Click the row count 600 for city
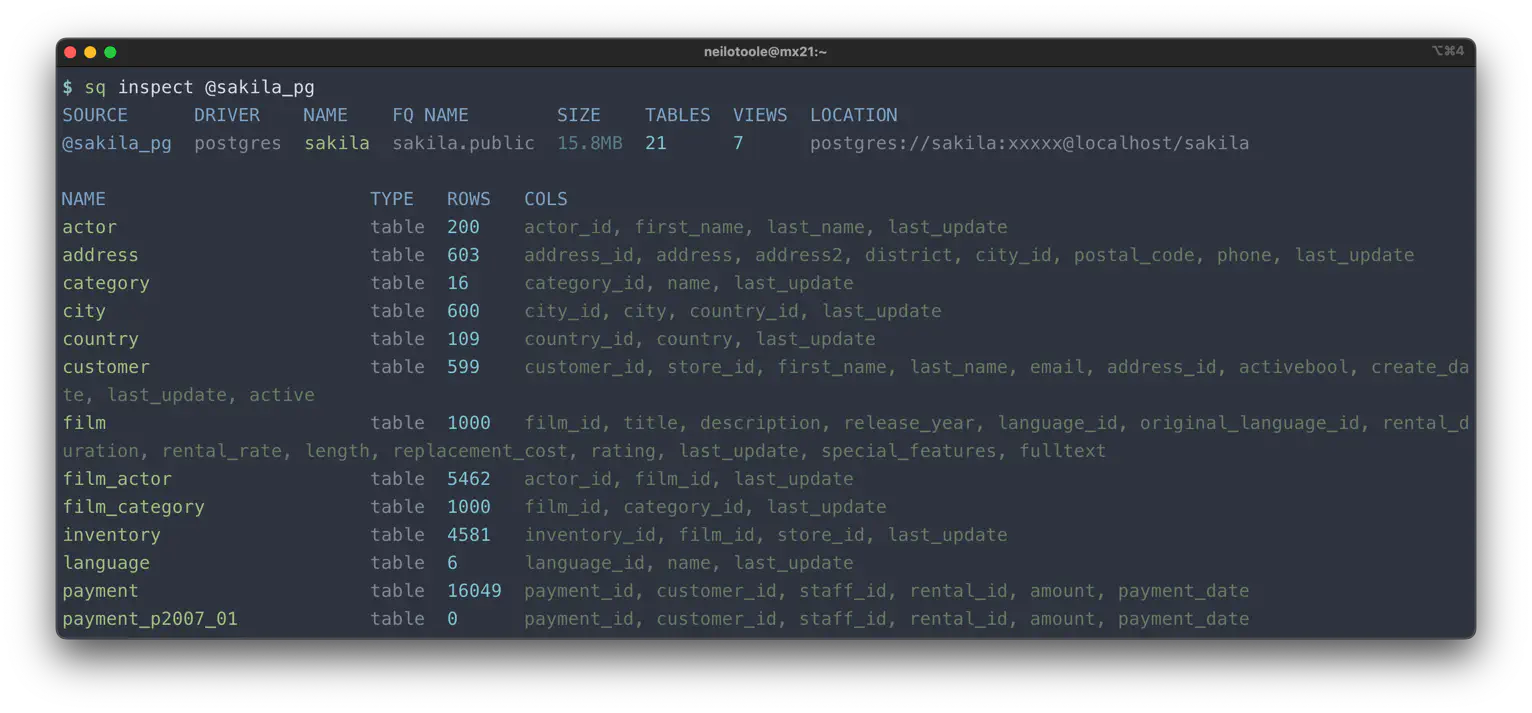The image size is (1532, 713). point(464,311)
